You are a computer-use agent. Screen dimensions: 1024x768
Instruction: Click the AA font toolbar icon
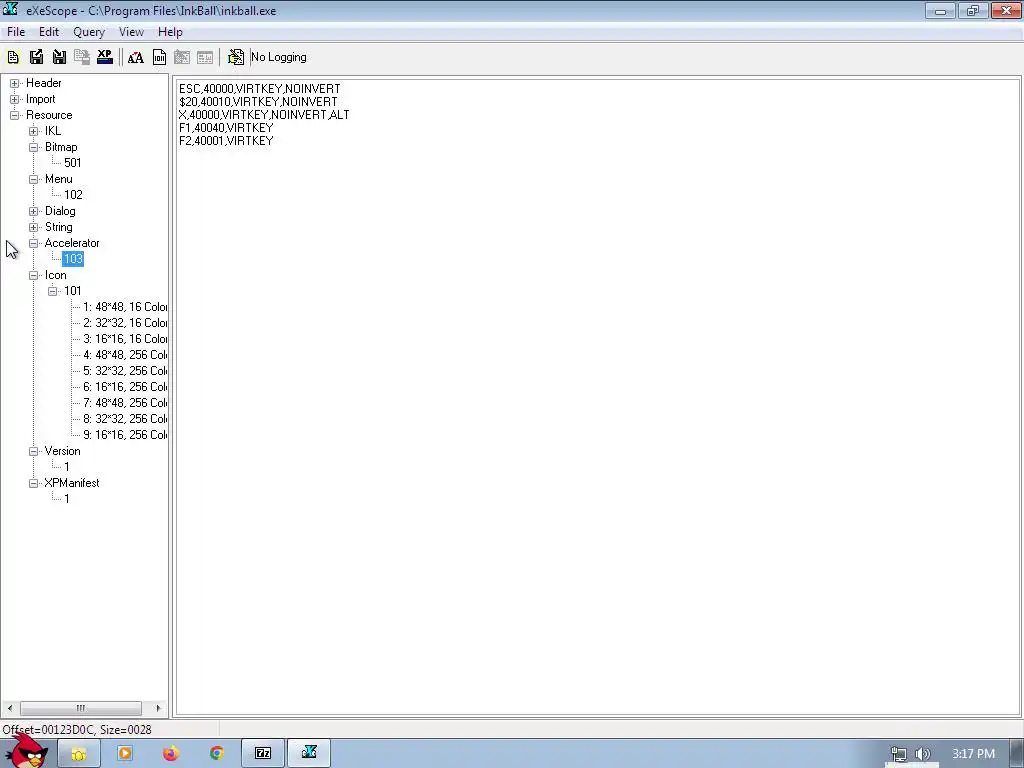(136, 57)
